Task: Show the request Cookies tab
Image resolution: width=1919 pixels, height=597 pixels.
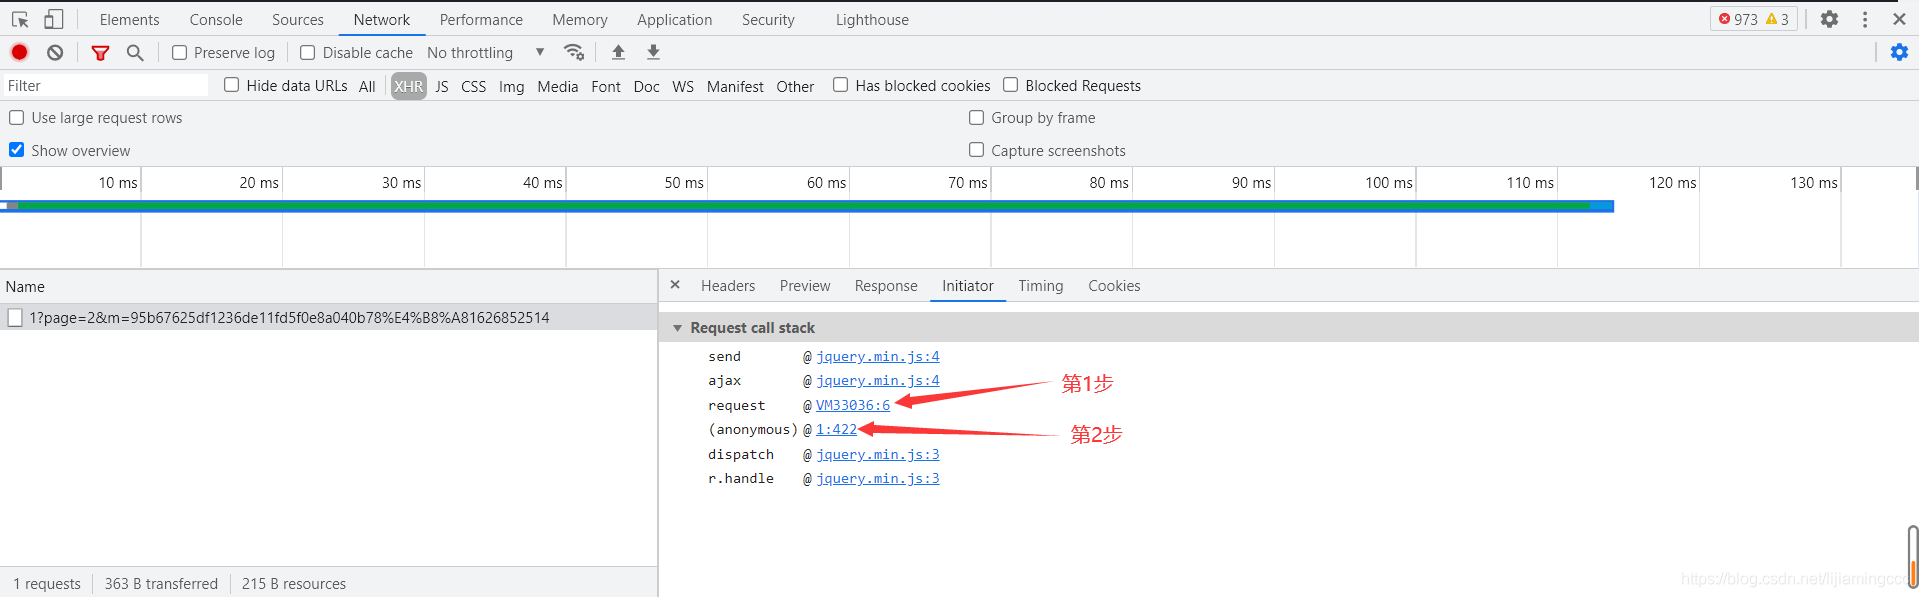Action: click(x=1114, y=286)
